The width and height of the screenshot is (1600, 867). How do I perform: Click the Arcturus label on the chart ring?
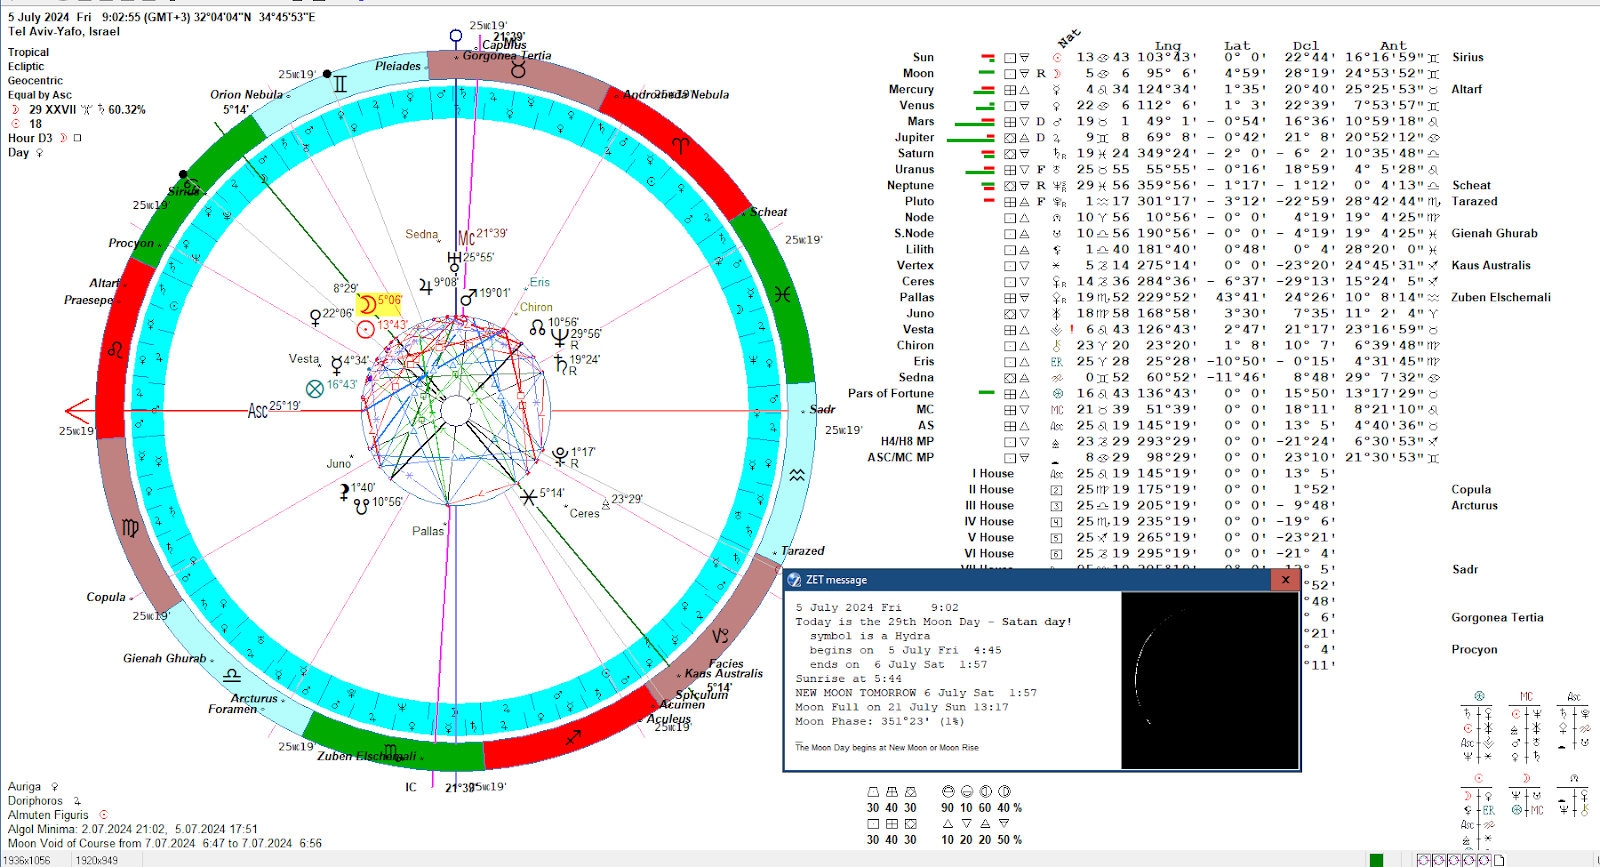[x=254, y=698]
